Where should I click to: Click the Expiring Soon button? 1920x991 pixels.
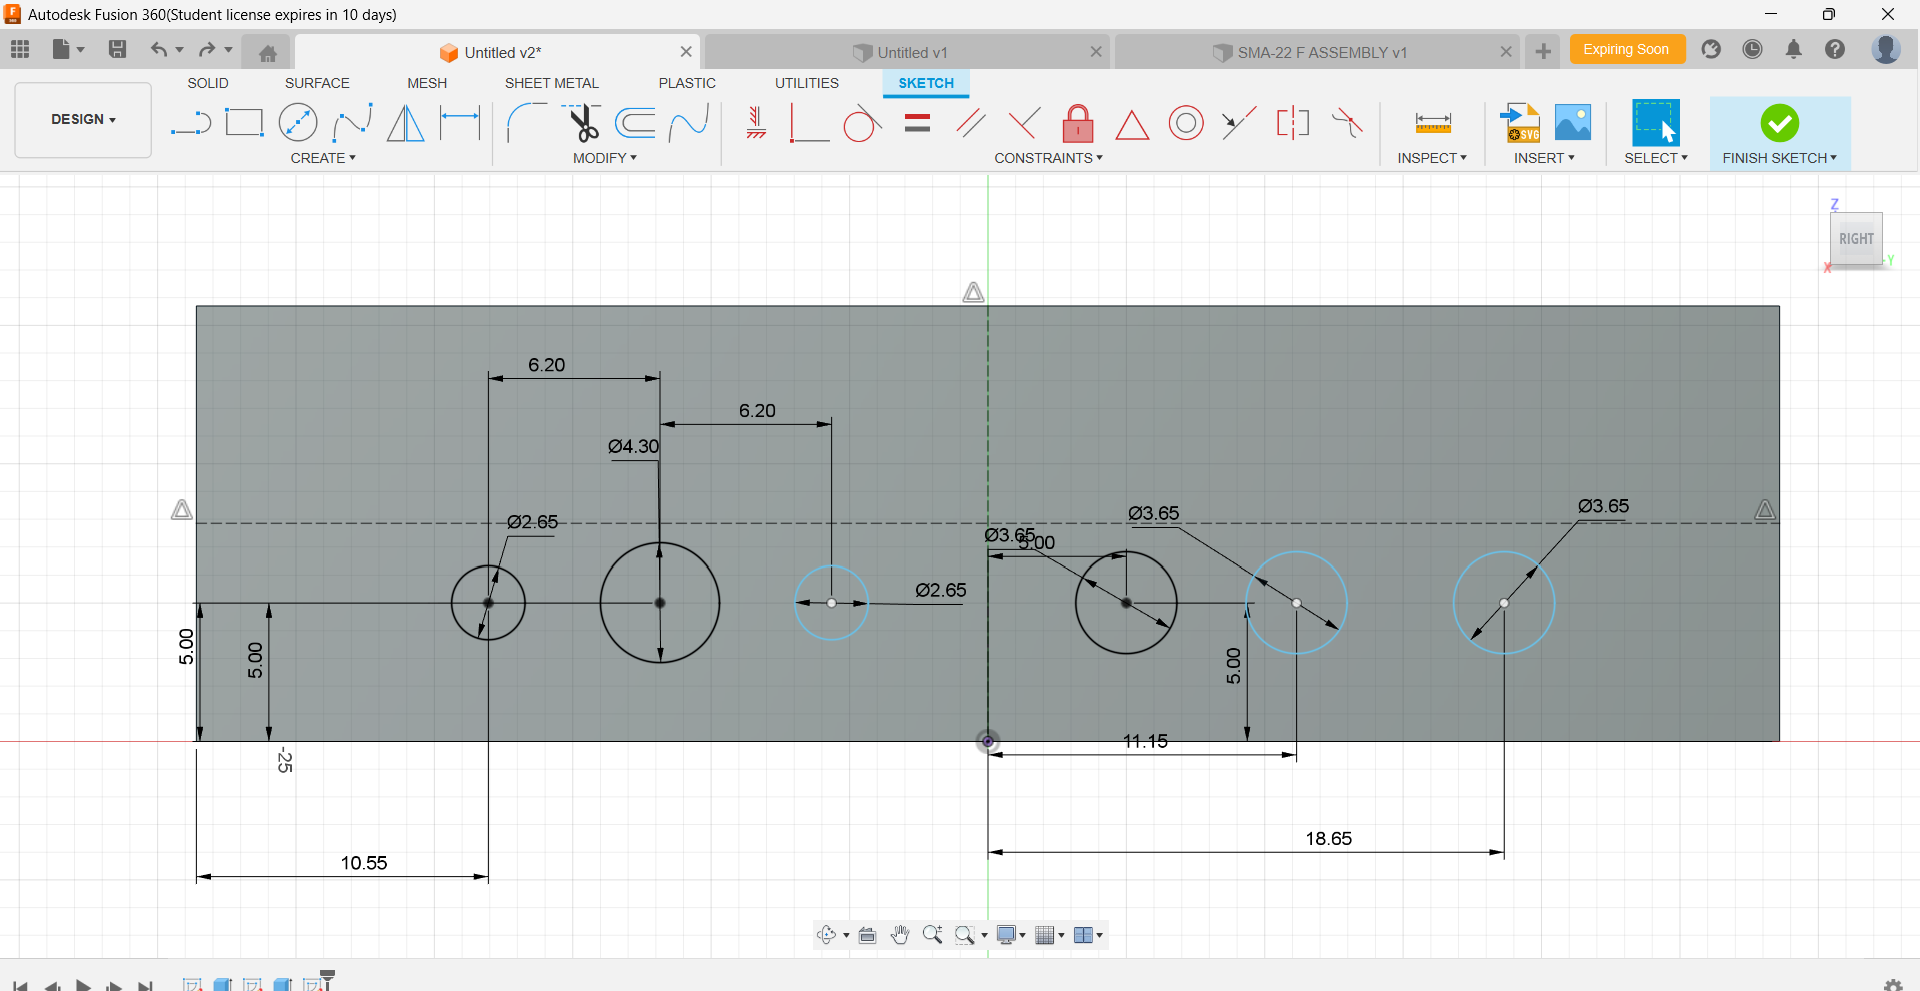click(x=1626, y=49)
